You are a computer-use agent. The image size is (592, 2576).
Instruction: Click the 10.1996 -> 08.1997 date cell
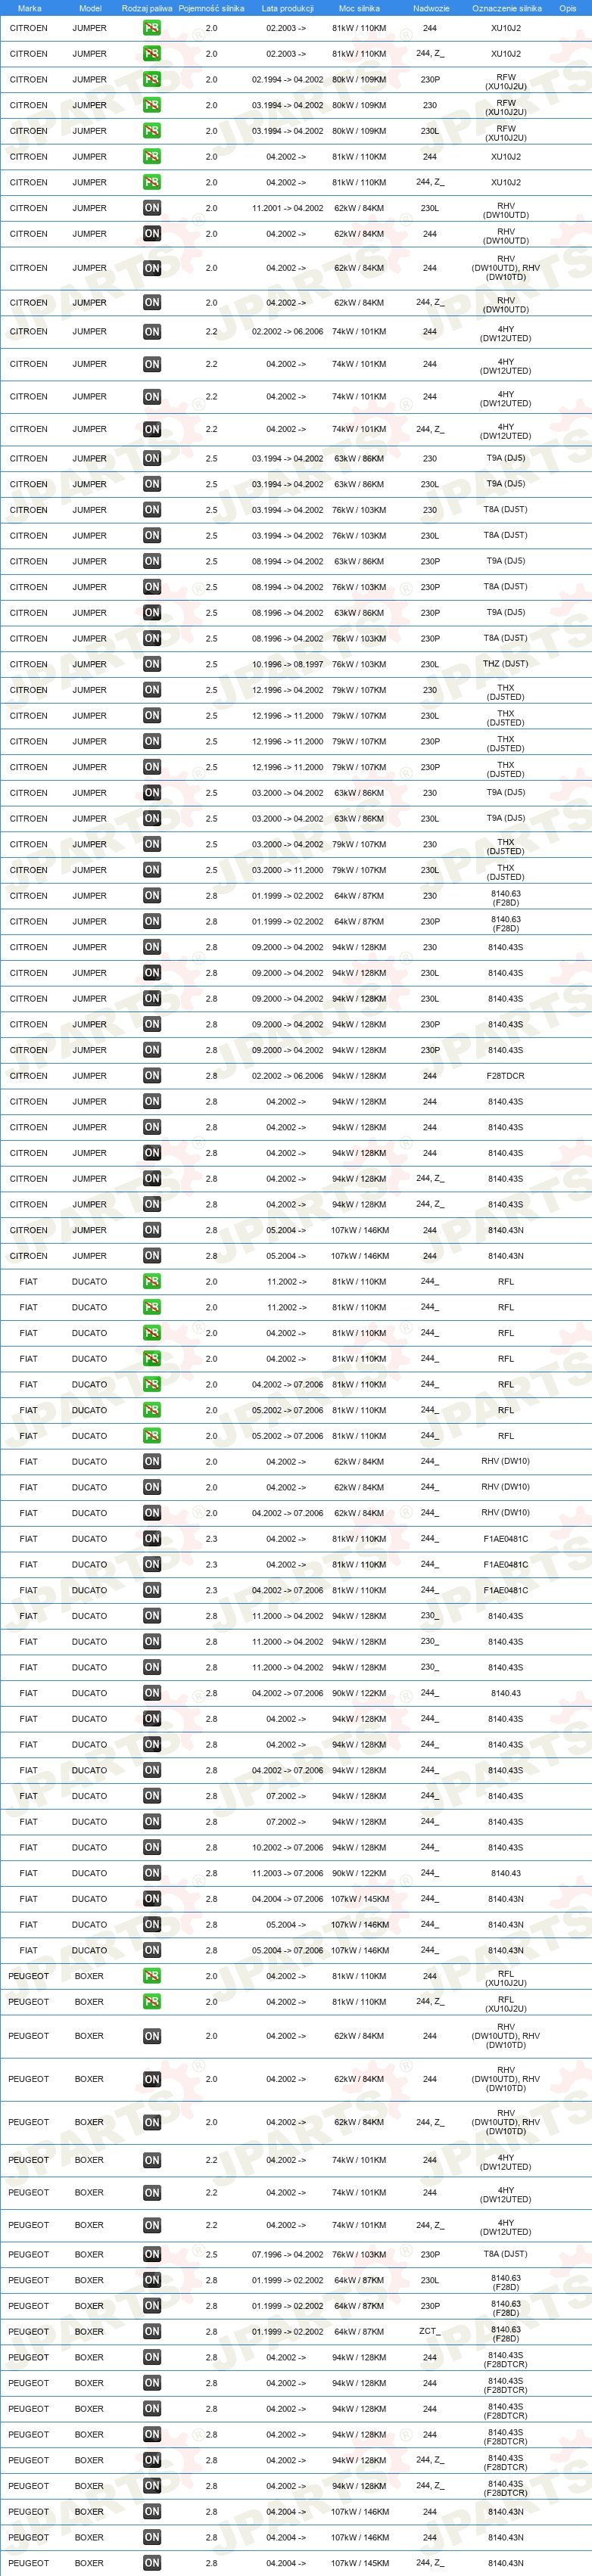pyautogui.click(x=288, y=664)
